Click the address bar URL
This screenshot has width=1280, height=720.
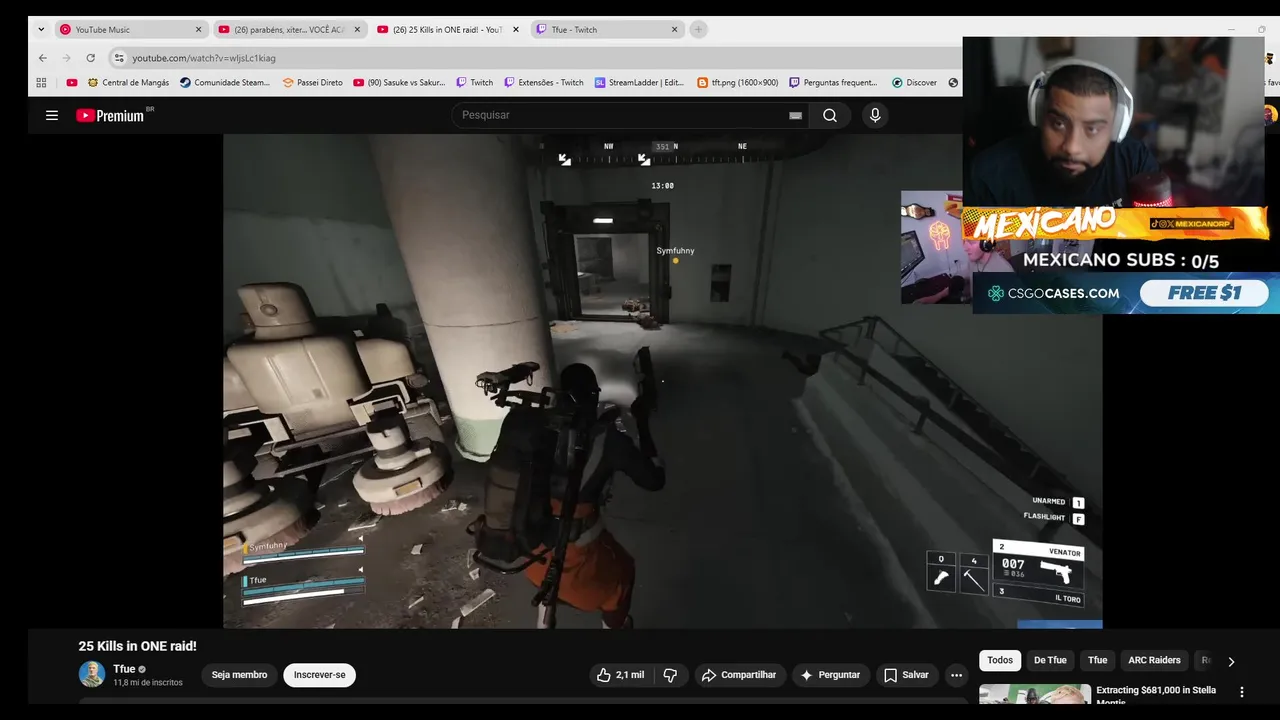point(204,58)
